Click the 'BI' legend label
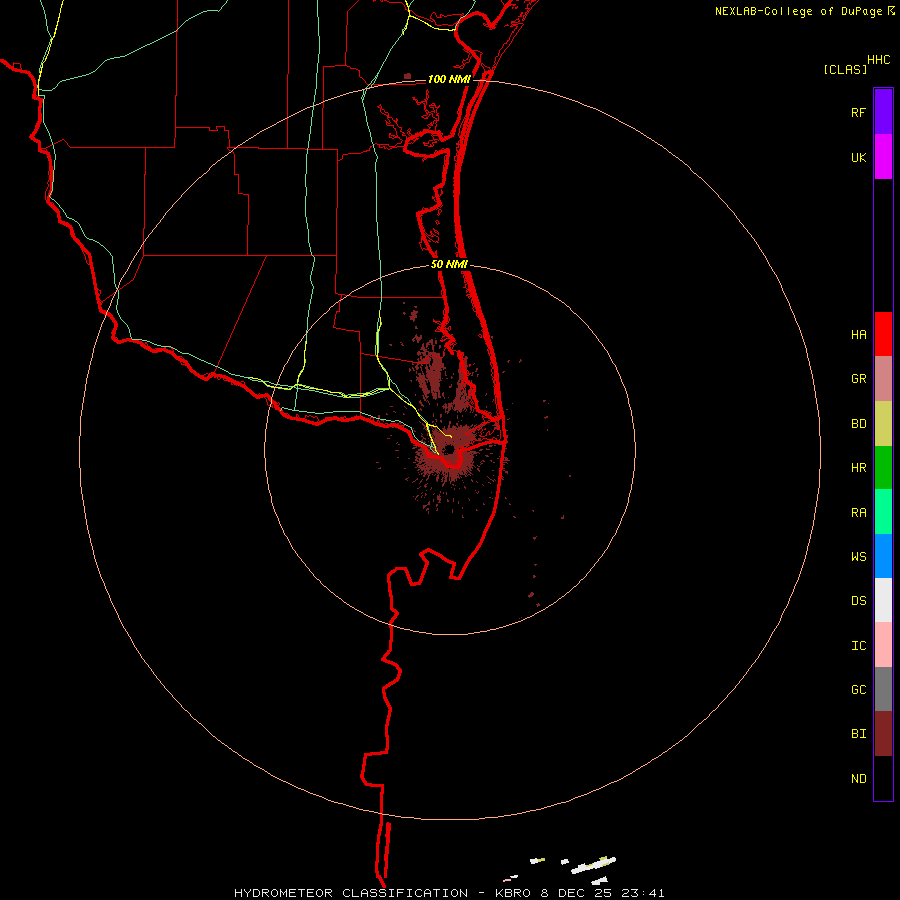 (x=858, y=734)
